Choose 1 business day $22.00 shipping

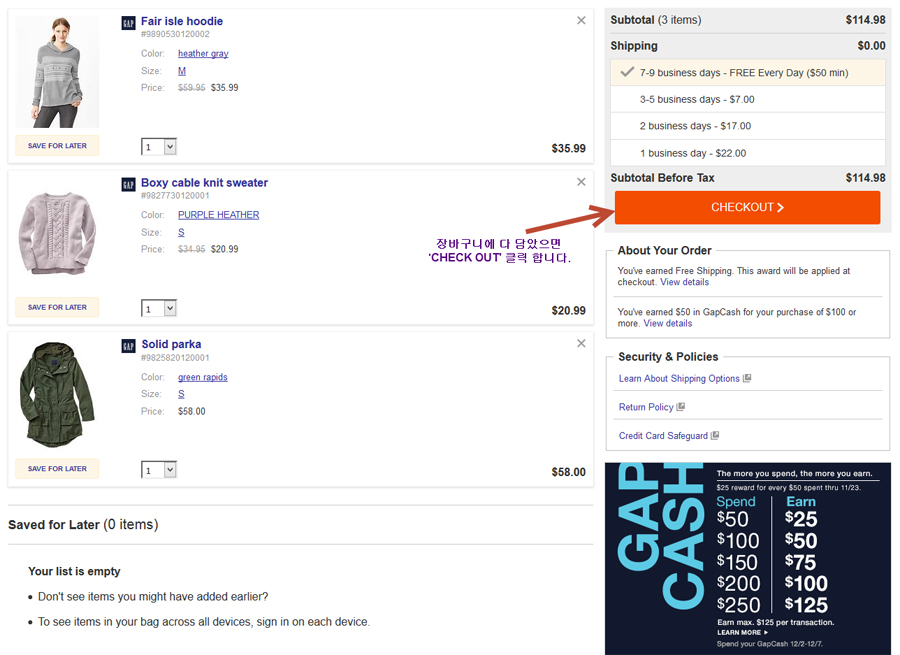(x=747, y=153)
